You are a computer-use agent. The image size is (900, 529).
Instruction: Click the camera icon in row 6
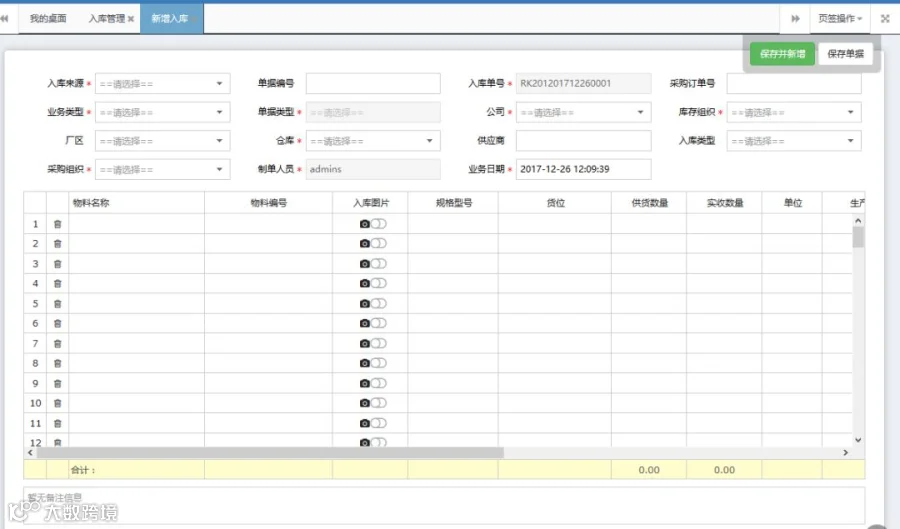[364, 323]
